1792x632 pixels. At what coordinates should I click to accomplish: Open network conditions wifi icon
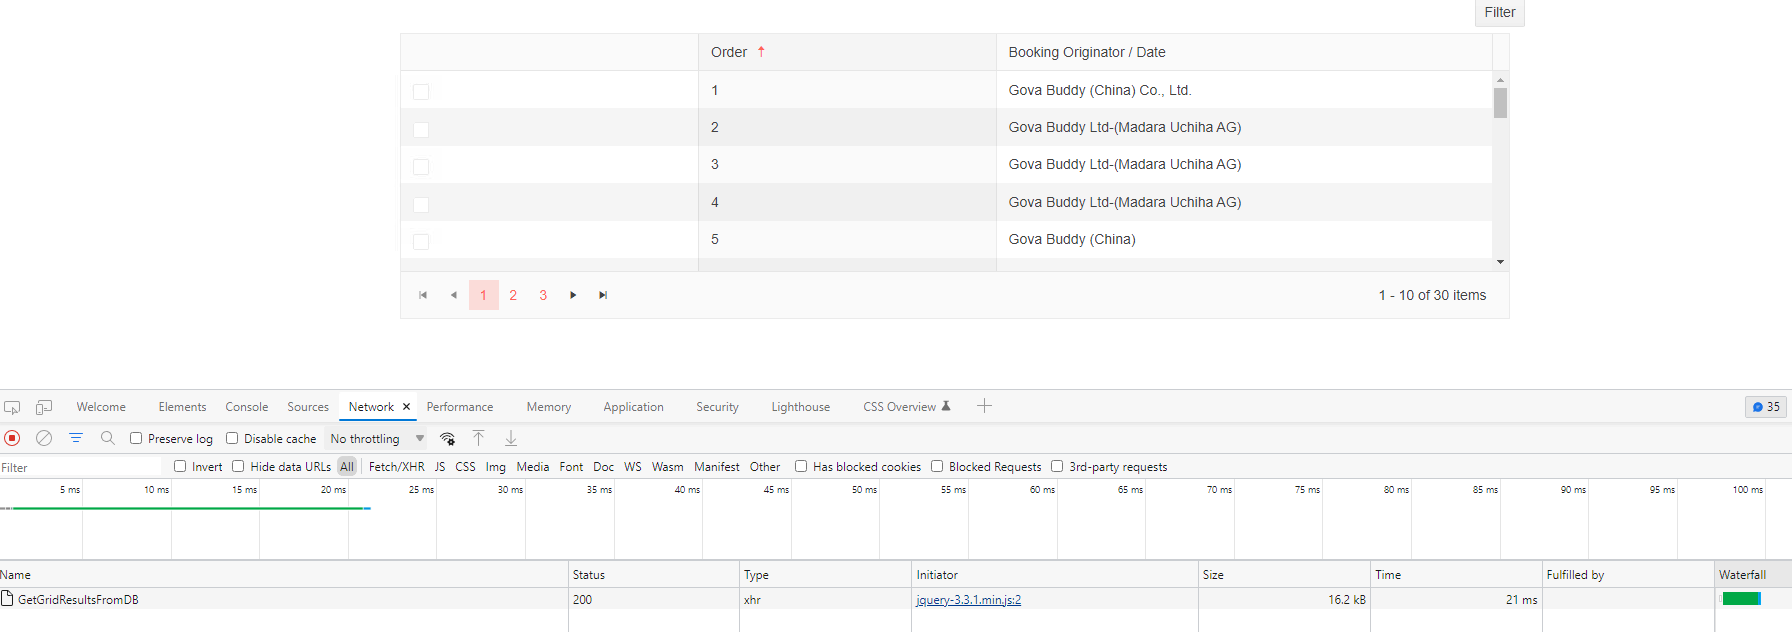(x=448, y=438)
